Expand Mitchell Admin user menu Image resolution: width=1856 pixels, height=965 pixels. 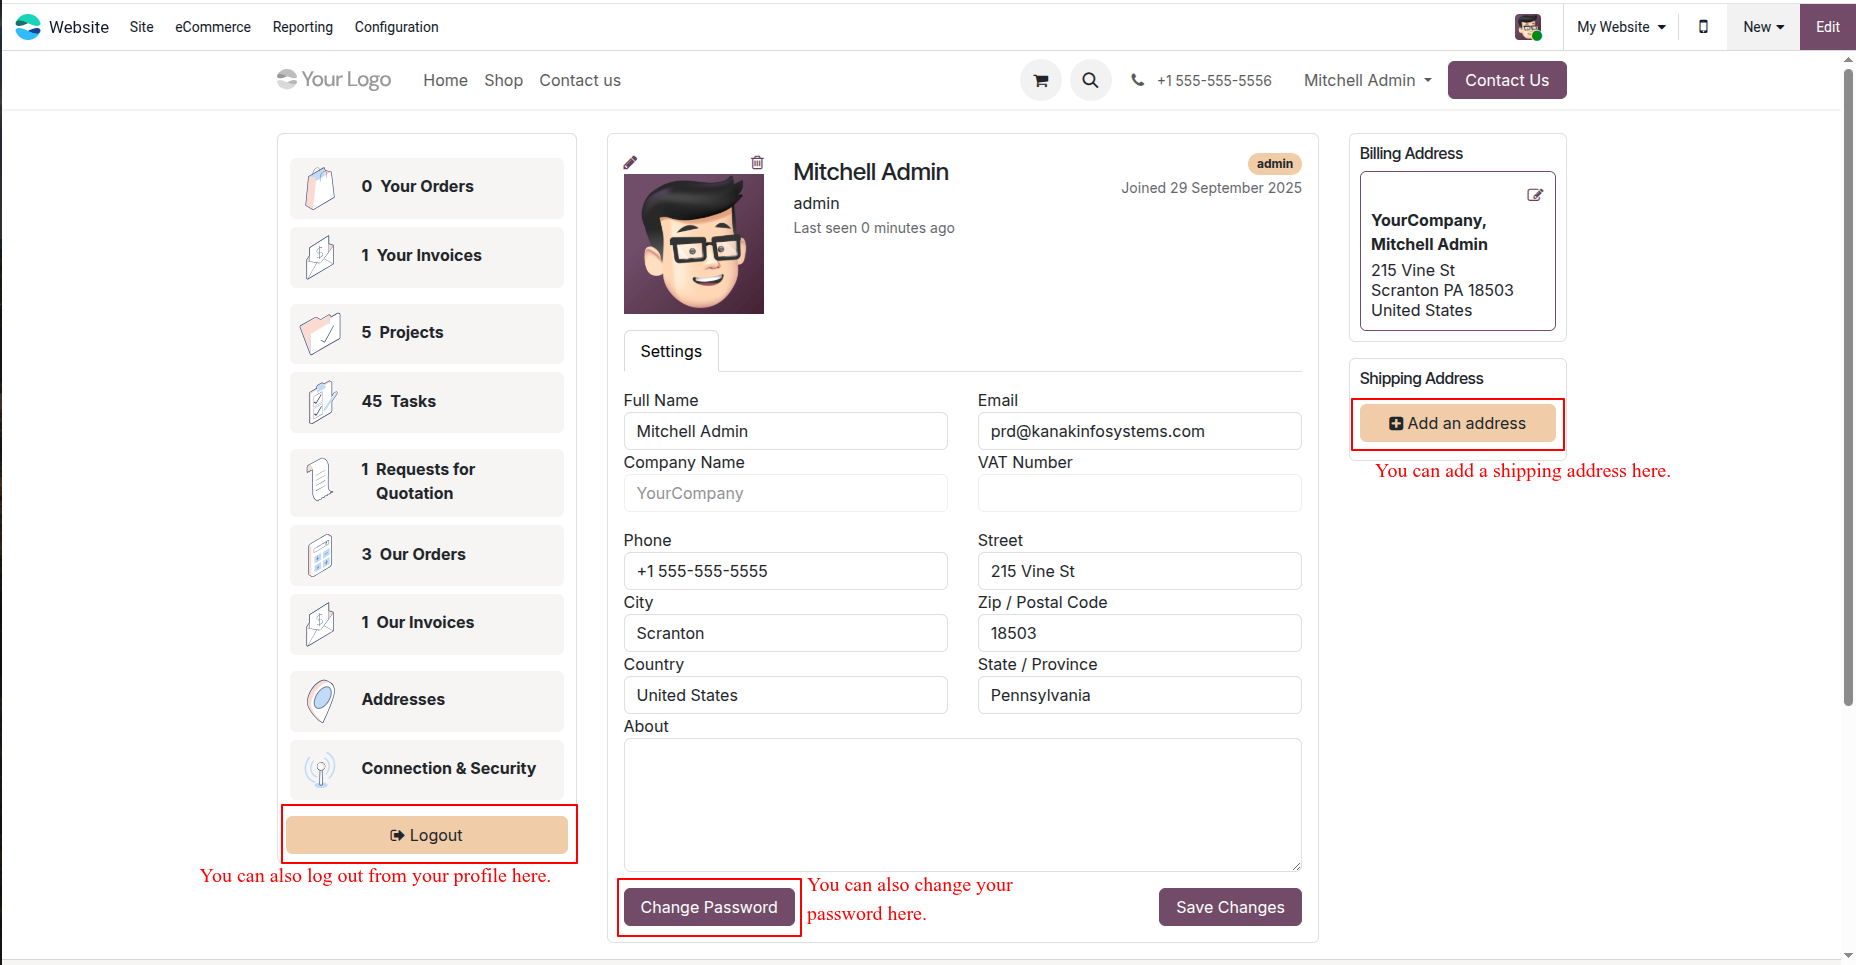pyautogui.click(x=1368, y=80)
